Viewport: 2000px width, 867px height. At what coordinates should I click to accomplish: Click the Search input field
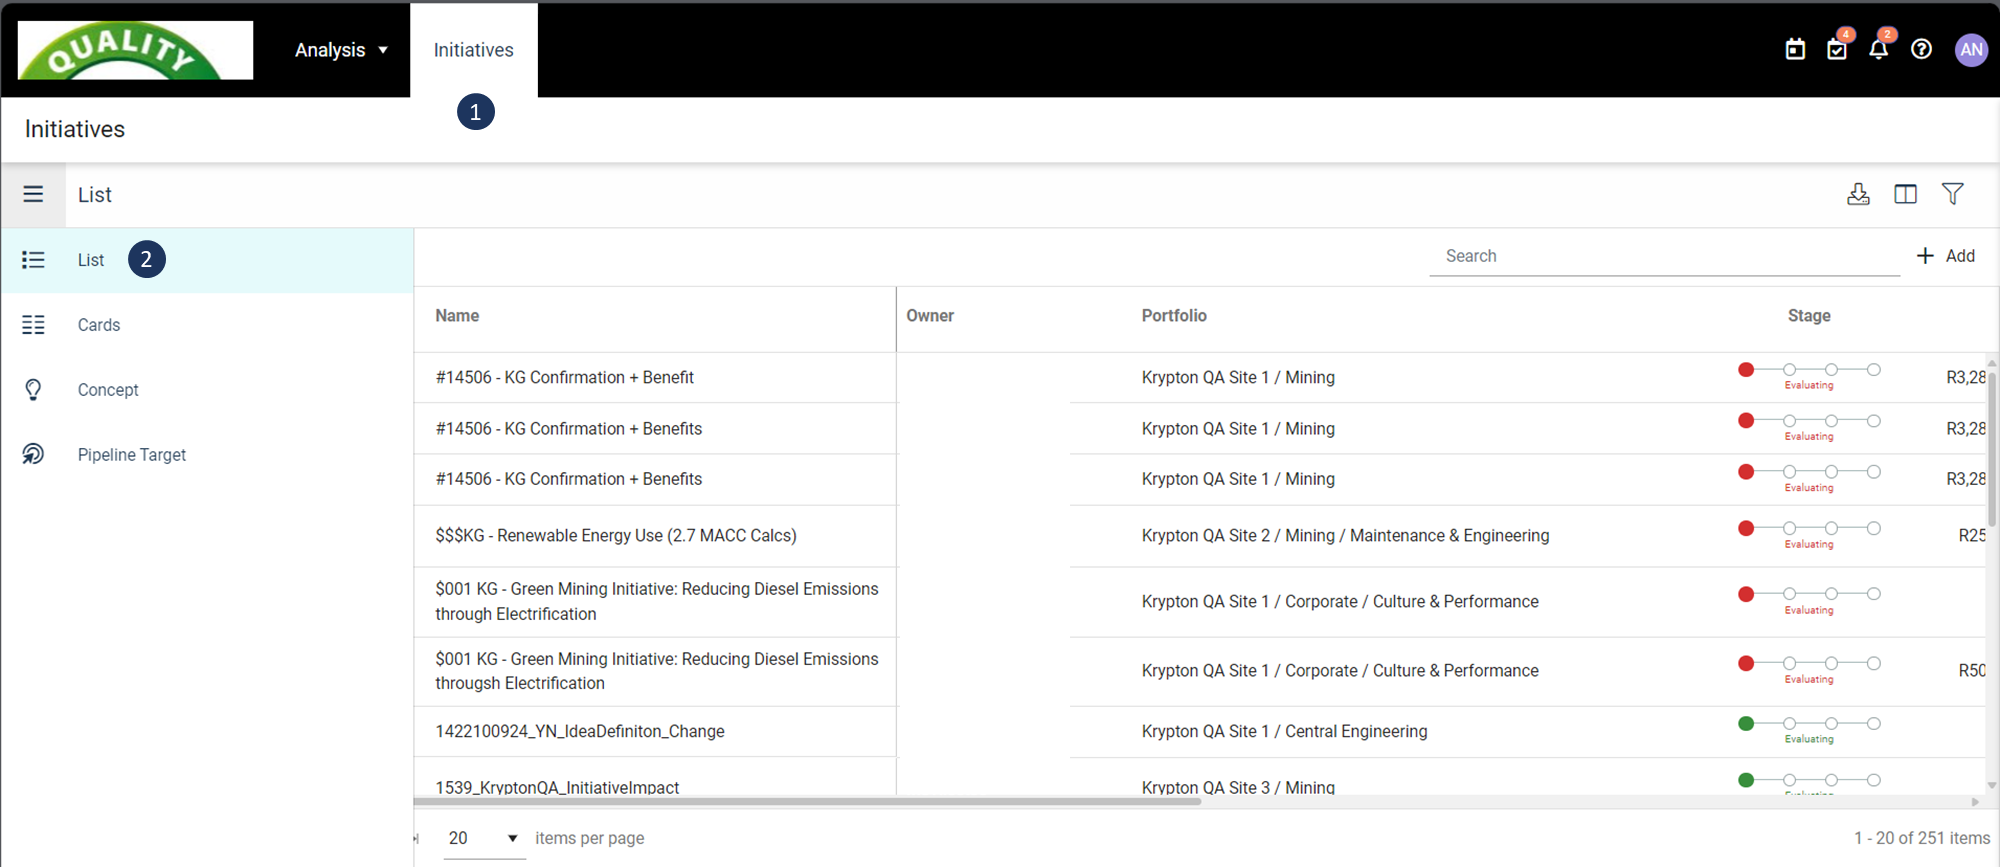click(x=1665, y=256)
